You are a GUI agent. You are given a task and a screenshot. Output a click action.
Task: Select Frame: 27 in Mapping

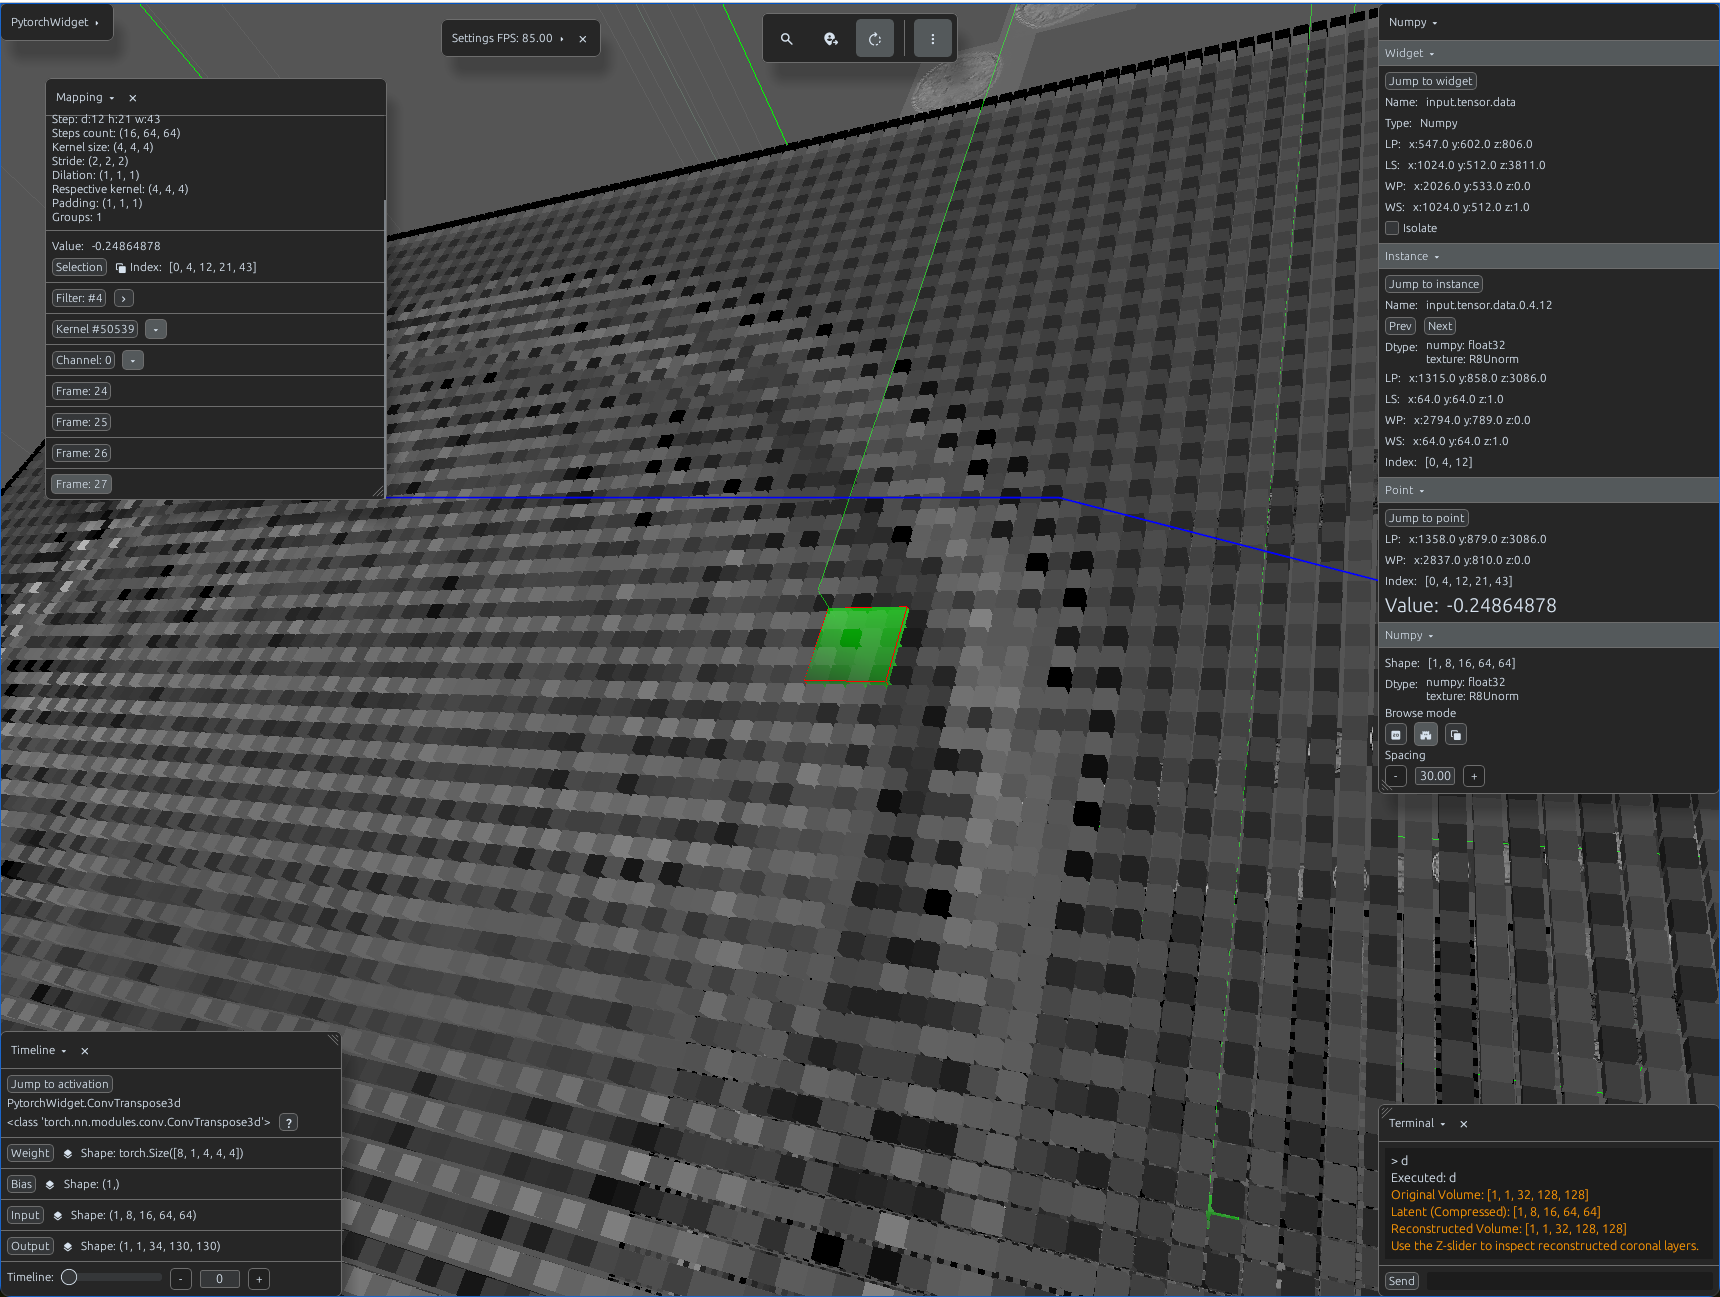pos(81,485)
